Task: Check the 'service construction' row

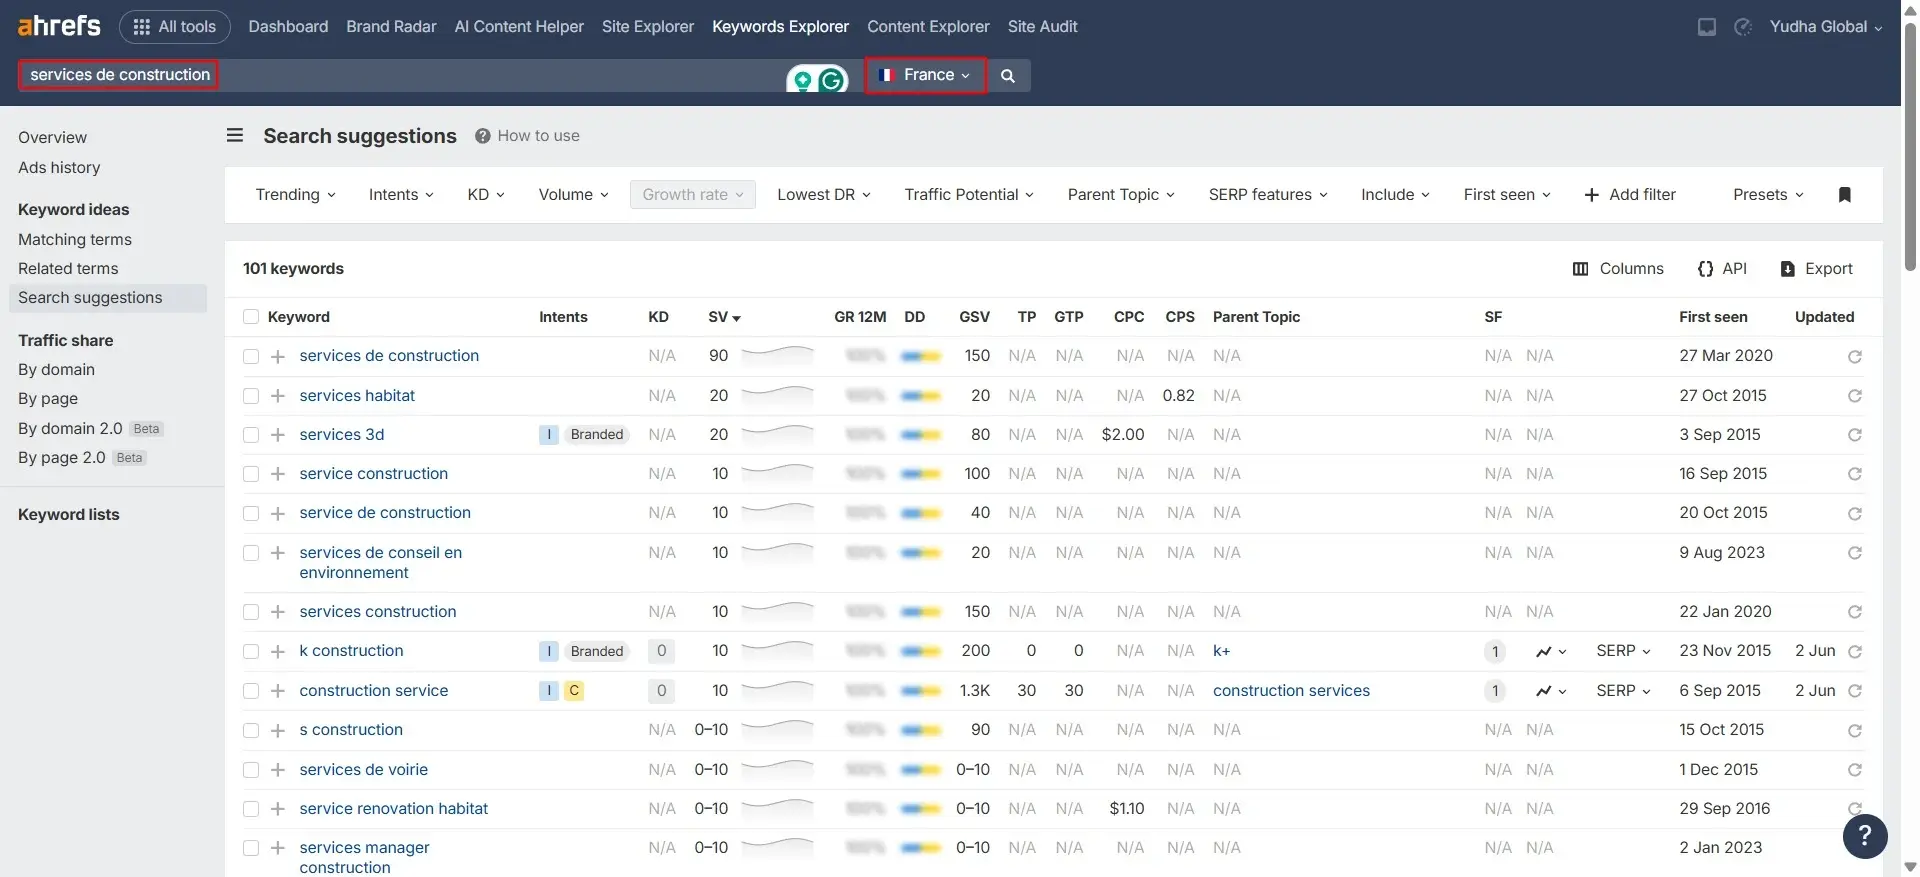Action: pos(251,474)
